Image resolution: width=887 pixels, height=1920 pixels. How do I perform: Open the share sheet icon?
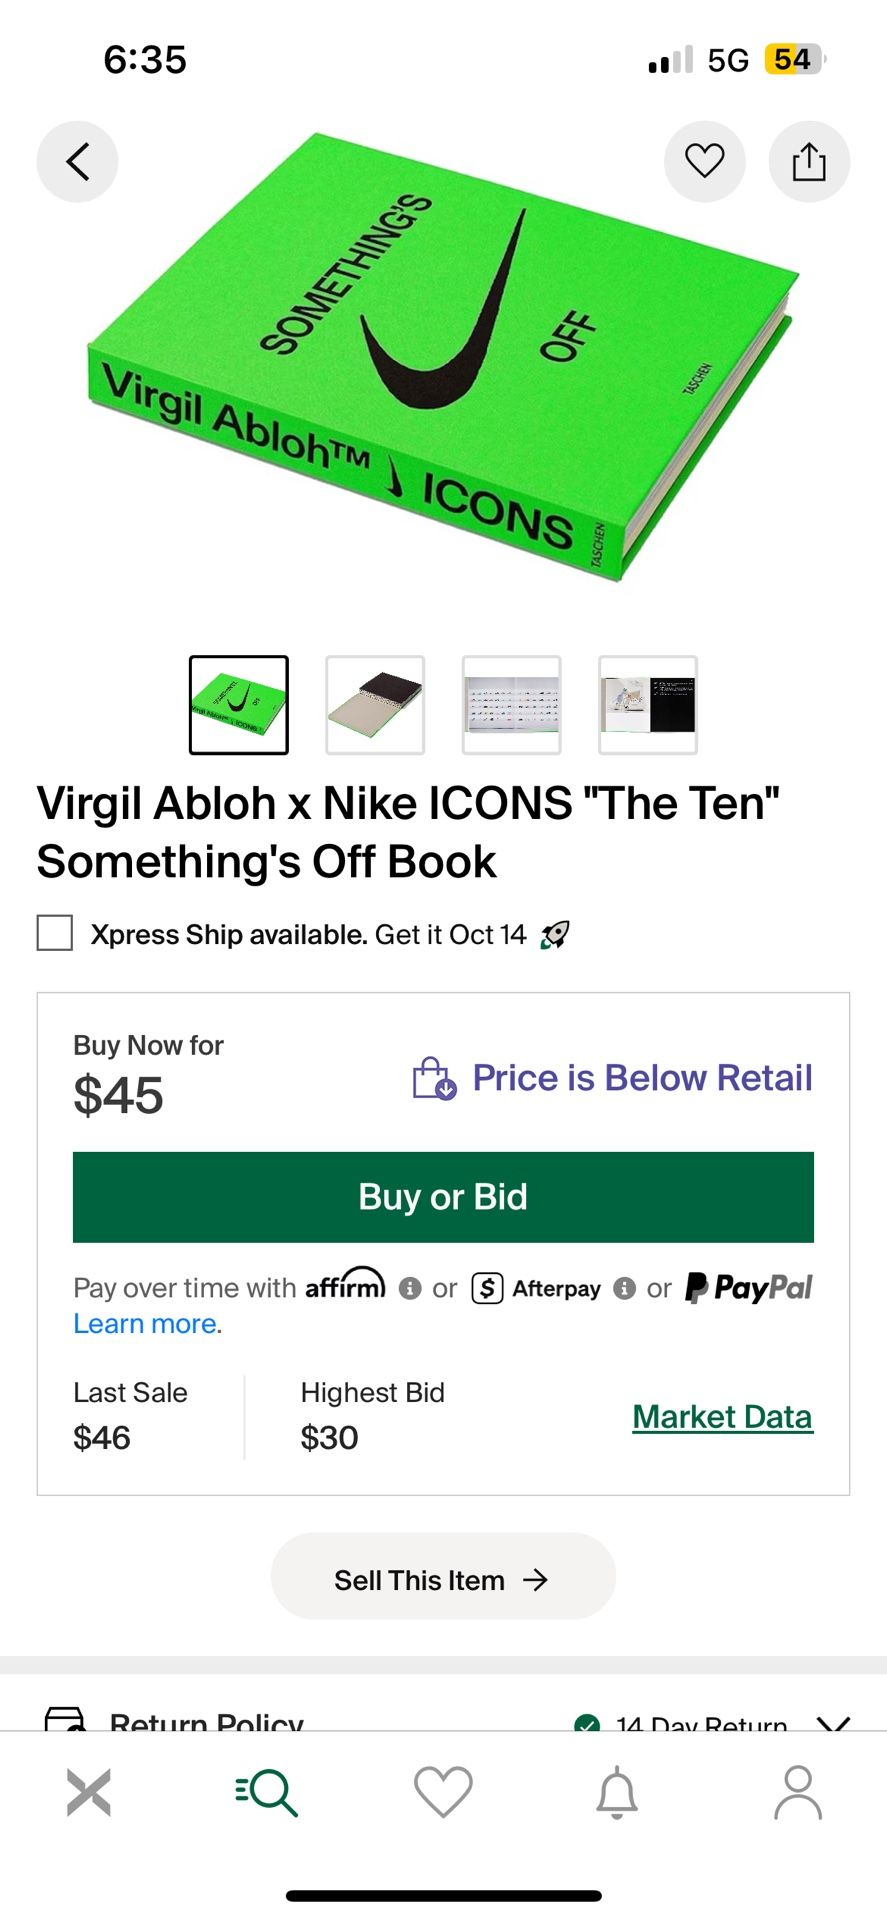(809, 161)
